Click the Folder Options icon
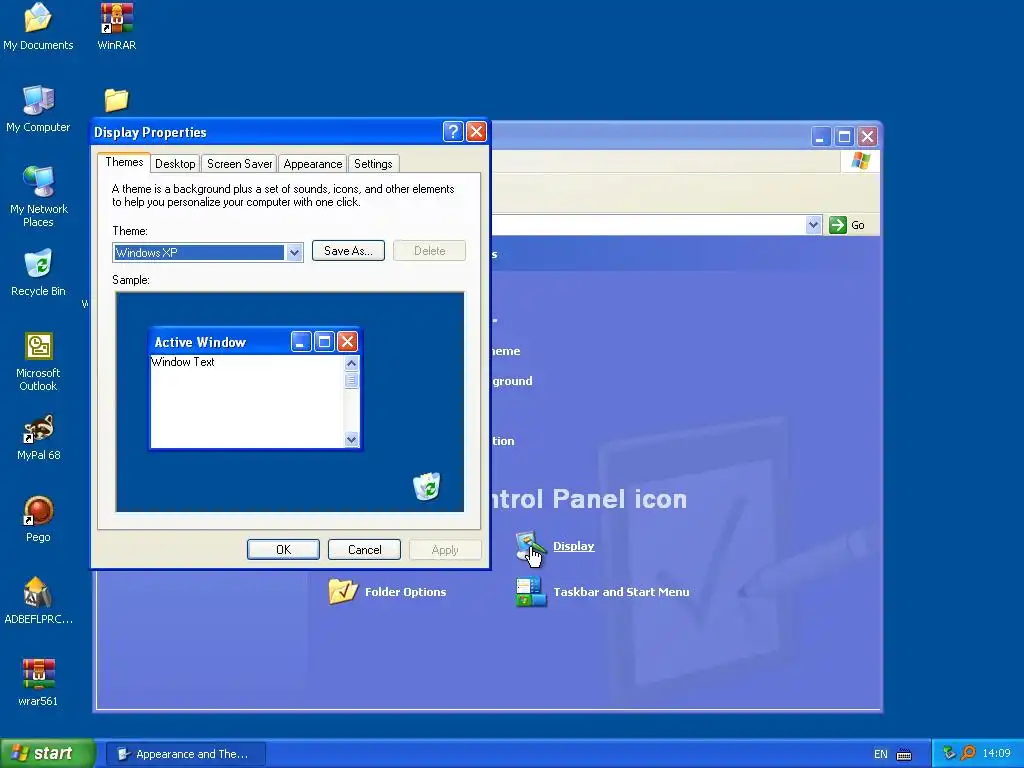 (x=343, y=592)
